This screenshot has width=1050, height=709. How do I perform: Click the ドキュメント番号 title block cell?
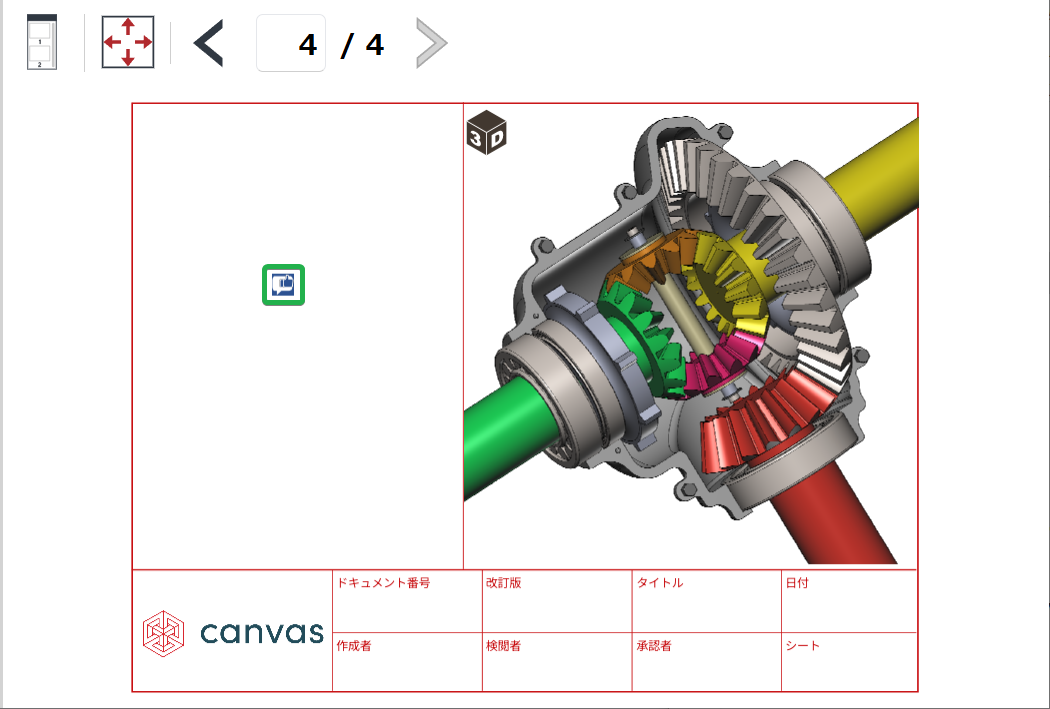point(407,601)
